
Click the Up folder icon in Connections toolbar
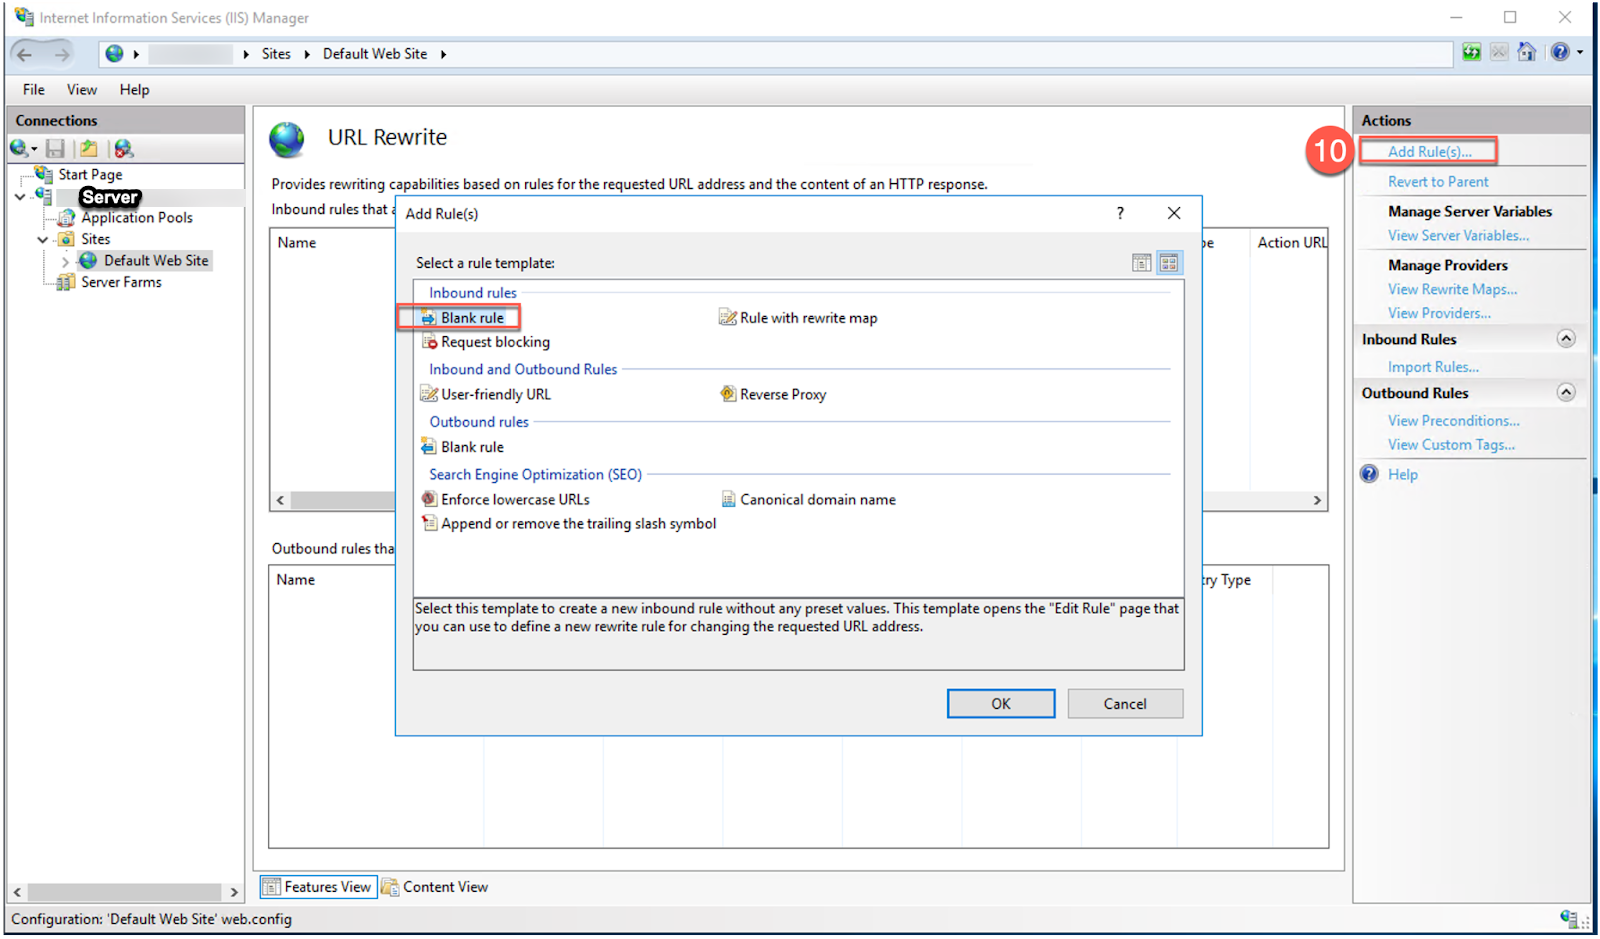89,148
